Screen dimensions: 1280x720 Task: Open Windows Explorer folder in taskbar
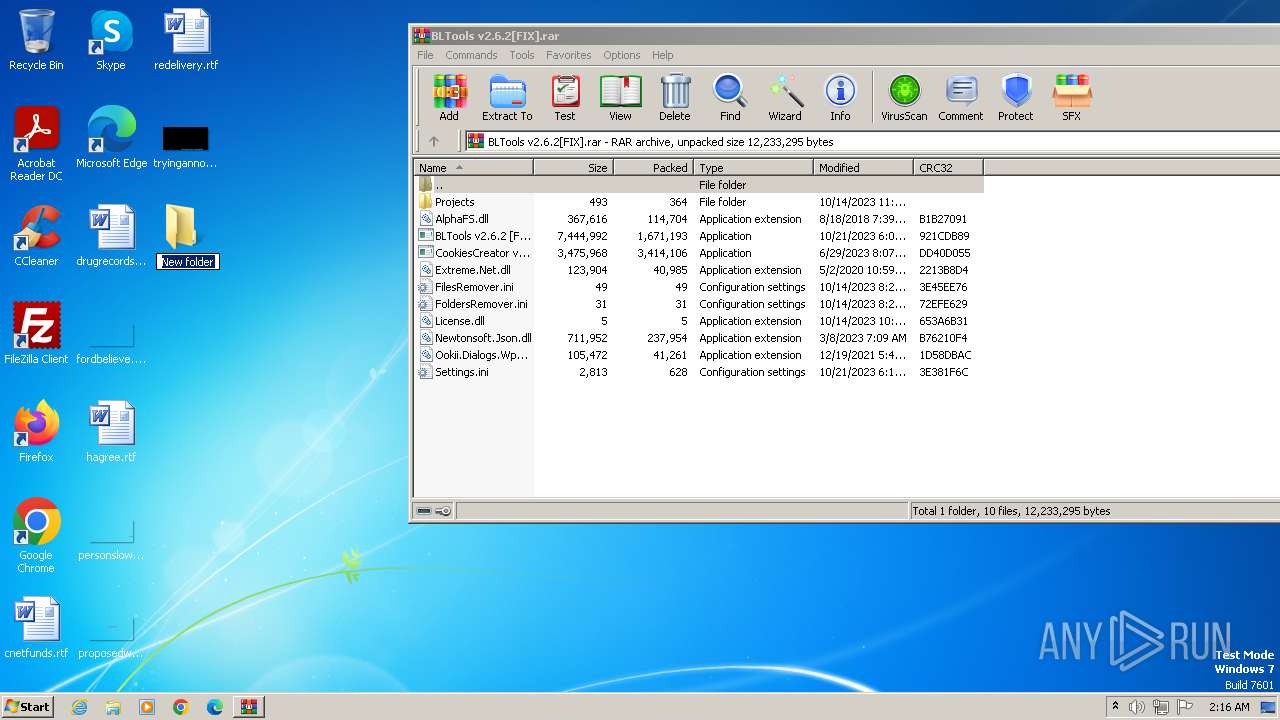pyautogui.click(x=113, y=707)
